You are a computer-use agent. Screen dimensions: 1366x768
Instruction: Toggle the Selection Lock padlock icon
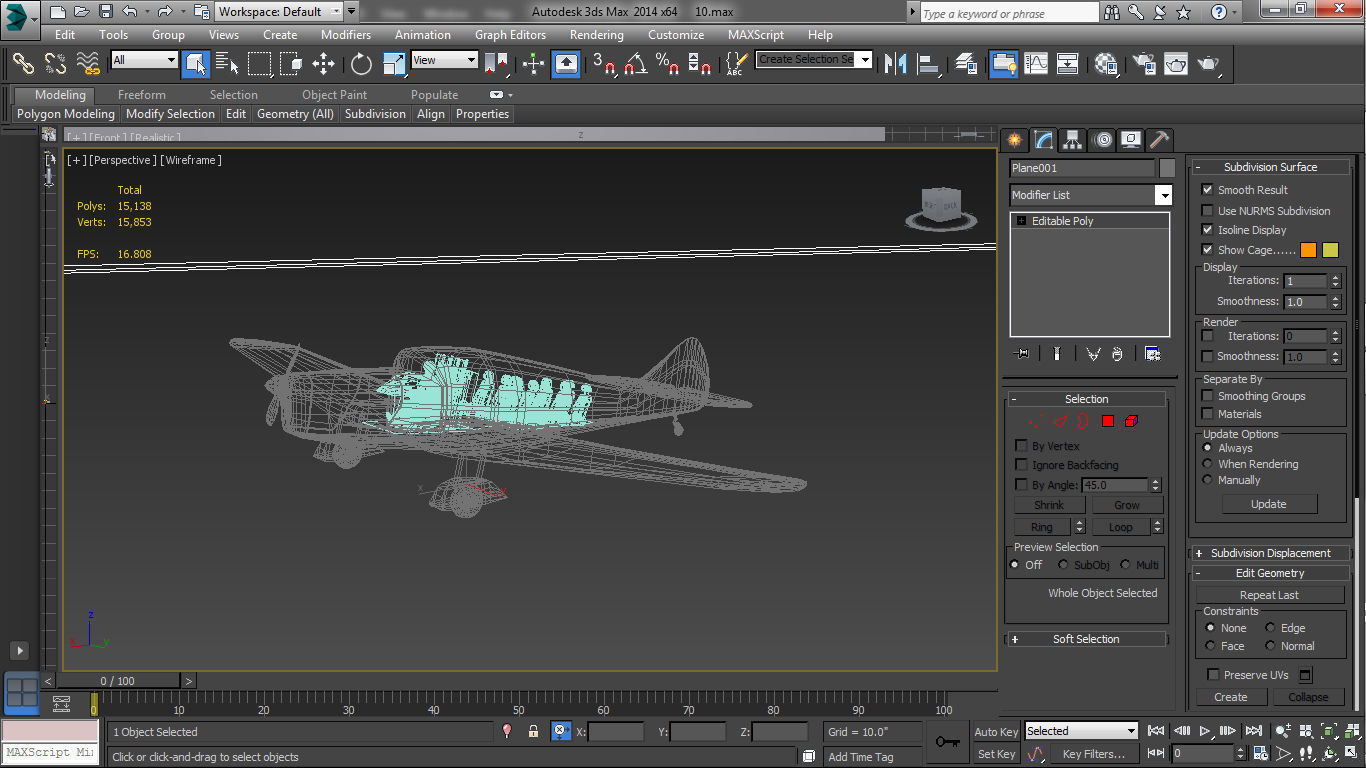[x=533, y=732]
